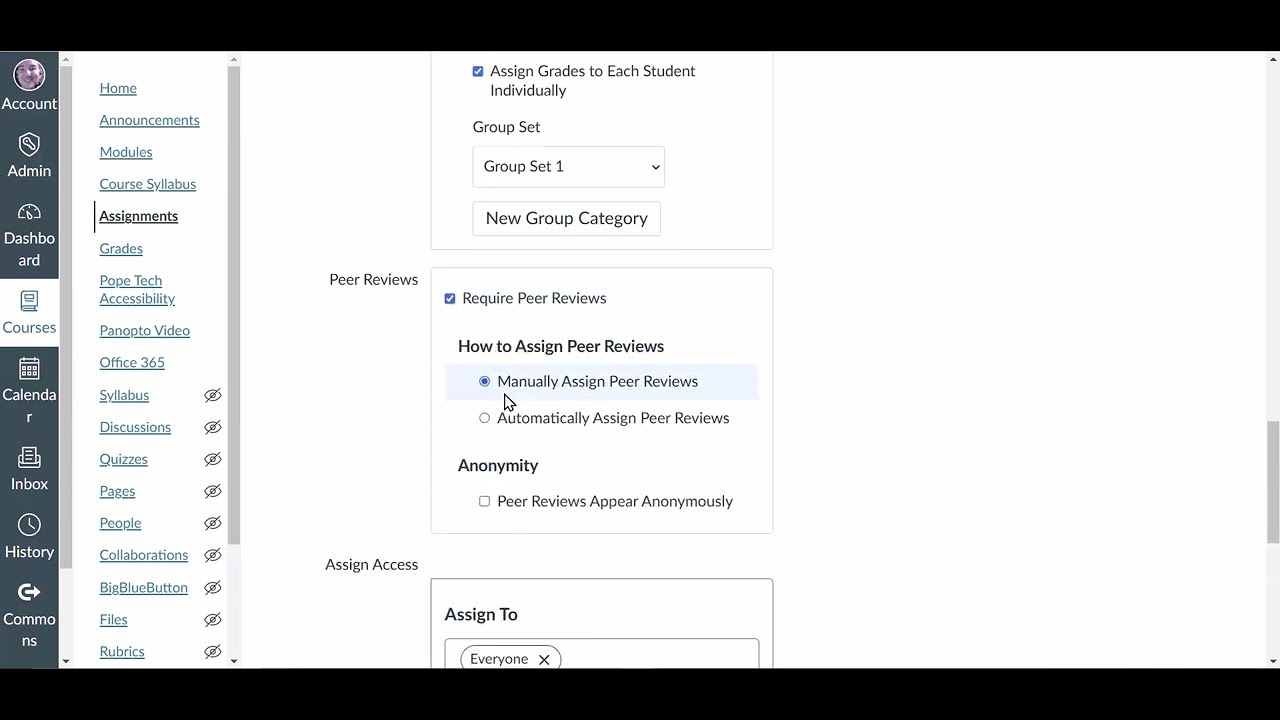Open Announcements in course navigation
Viewport: 1280px width, 720px height.
point(149,120)
